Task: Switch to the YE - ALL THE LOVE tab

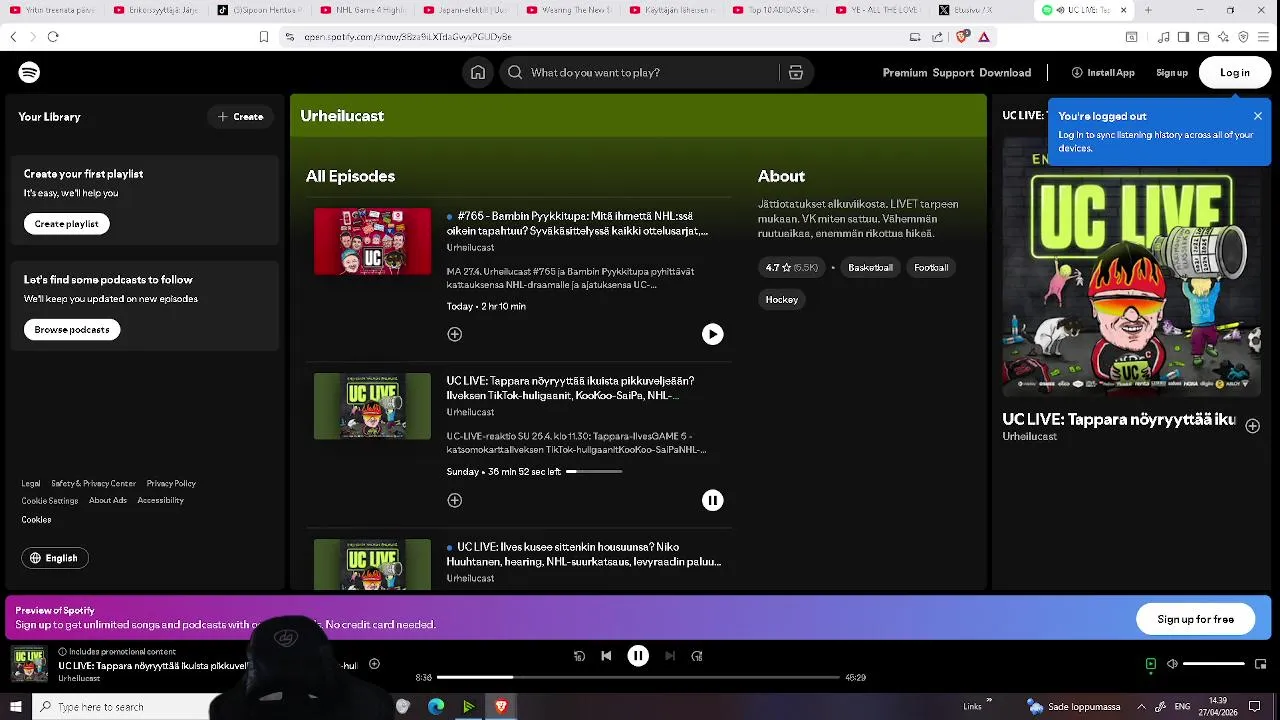Action: 876,10
